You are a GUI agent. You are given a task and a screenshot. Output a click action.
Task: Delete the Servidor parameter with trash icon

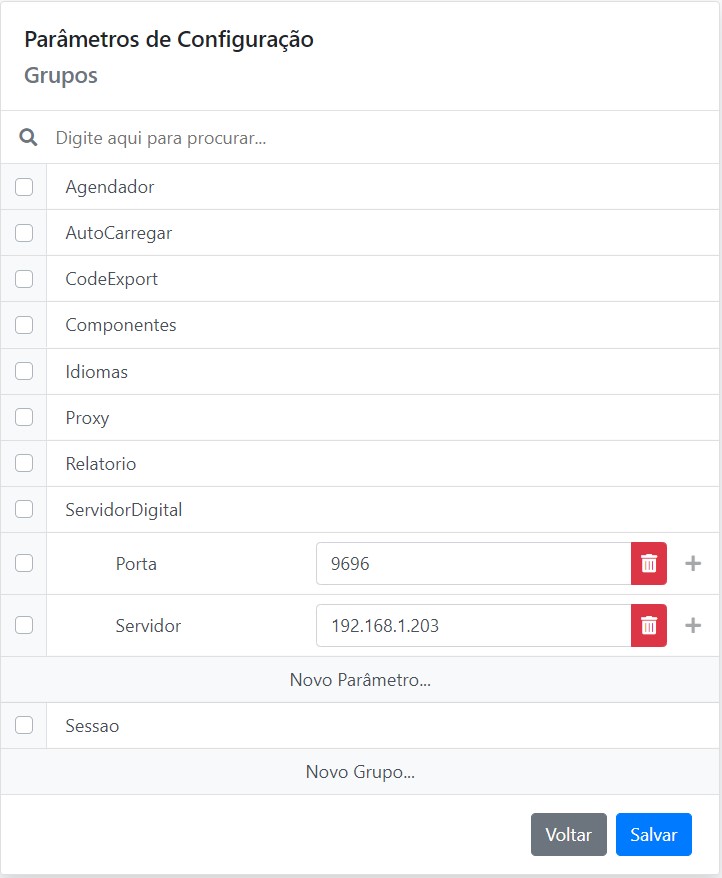coord(648,626)
